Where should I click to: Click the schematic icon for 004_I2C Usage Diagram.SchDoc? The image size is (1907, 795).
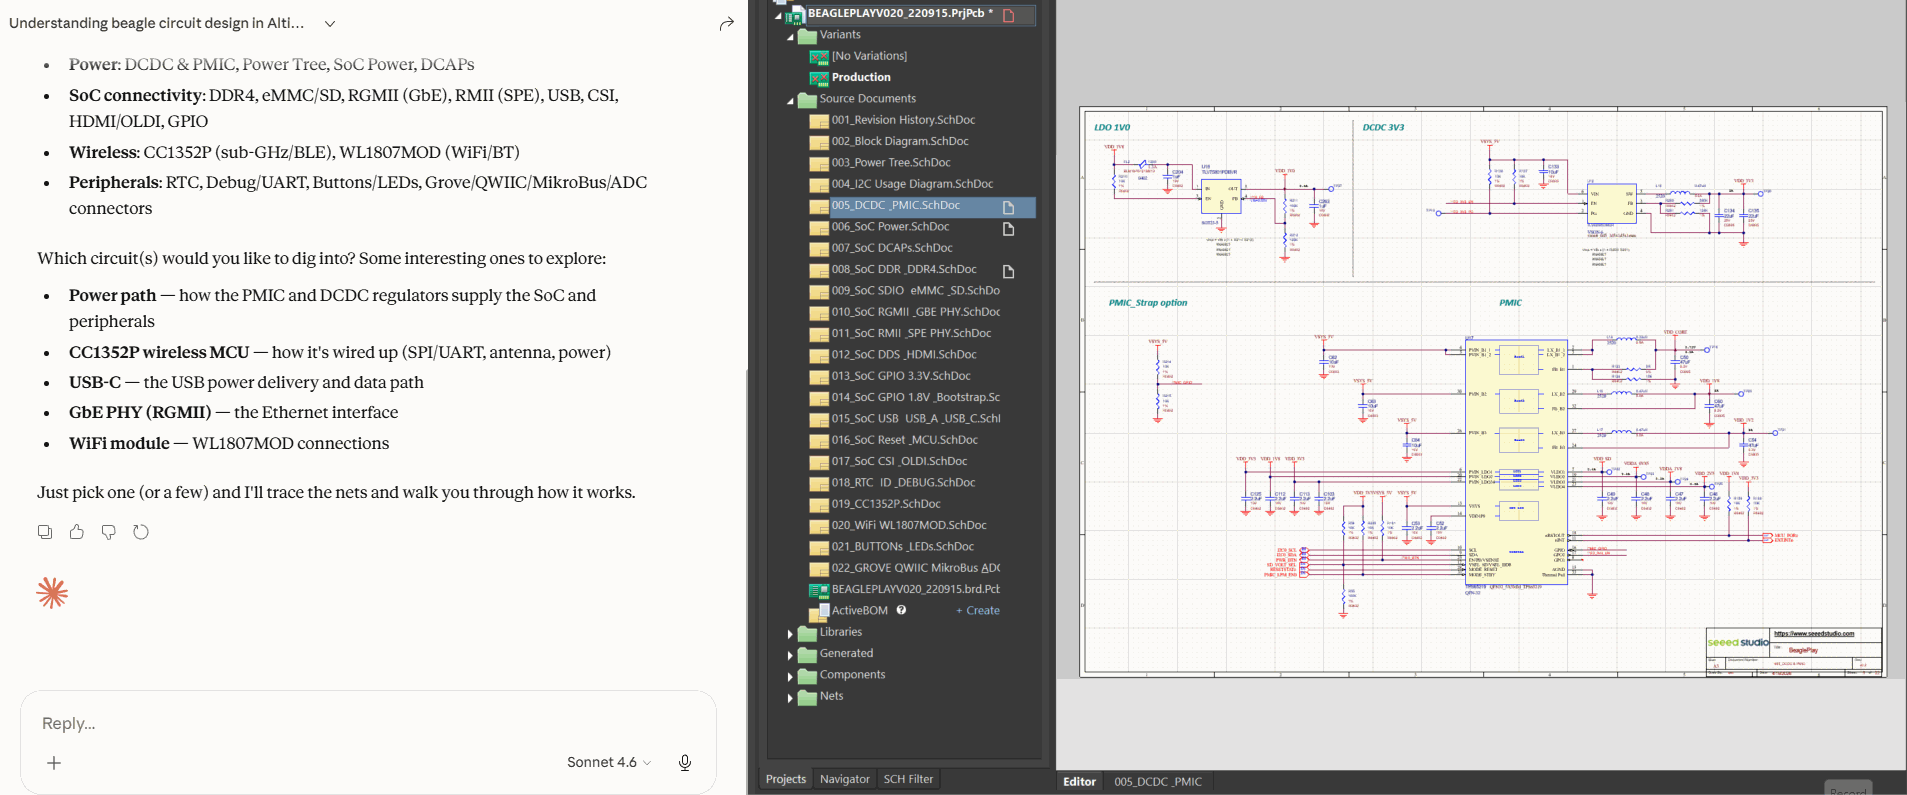[x=819, y=185]
